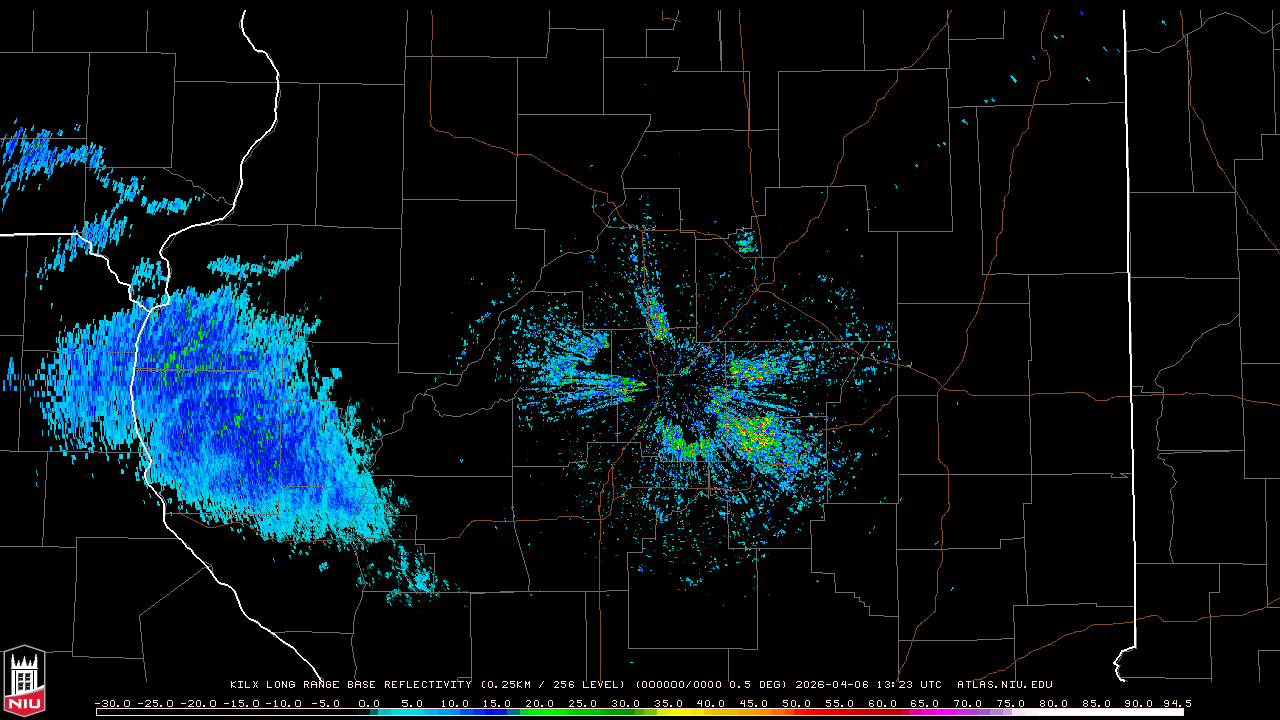Click the "80.0" reflectivity scale label
The height and width of the screenshot is (720, 1280).
(1056, 703)
